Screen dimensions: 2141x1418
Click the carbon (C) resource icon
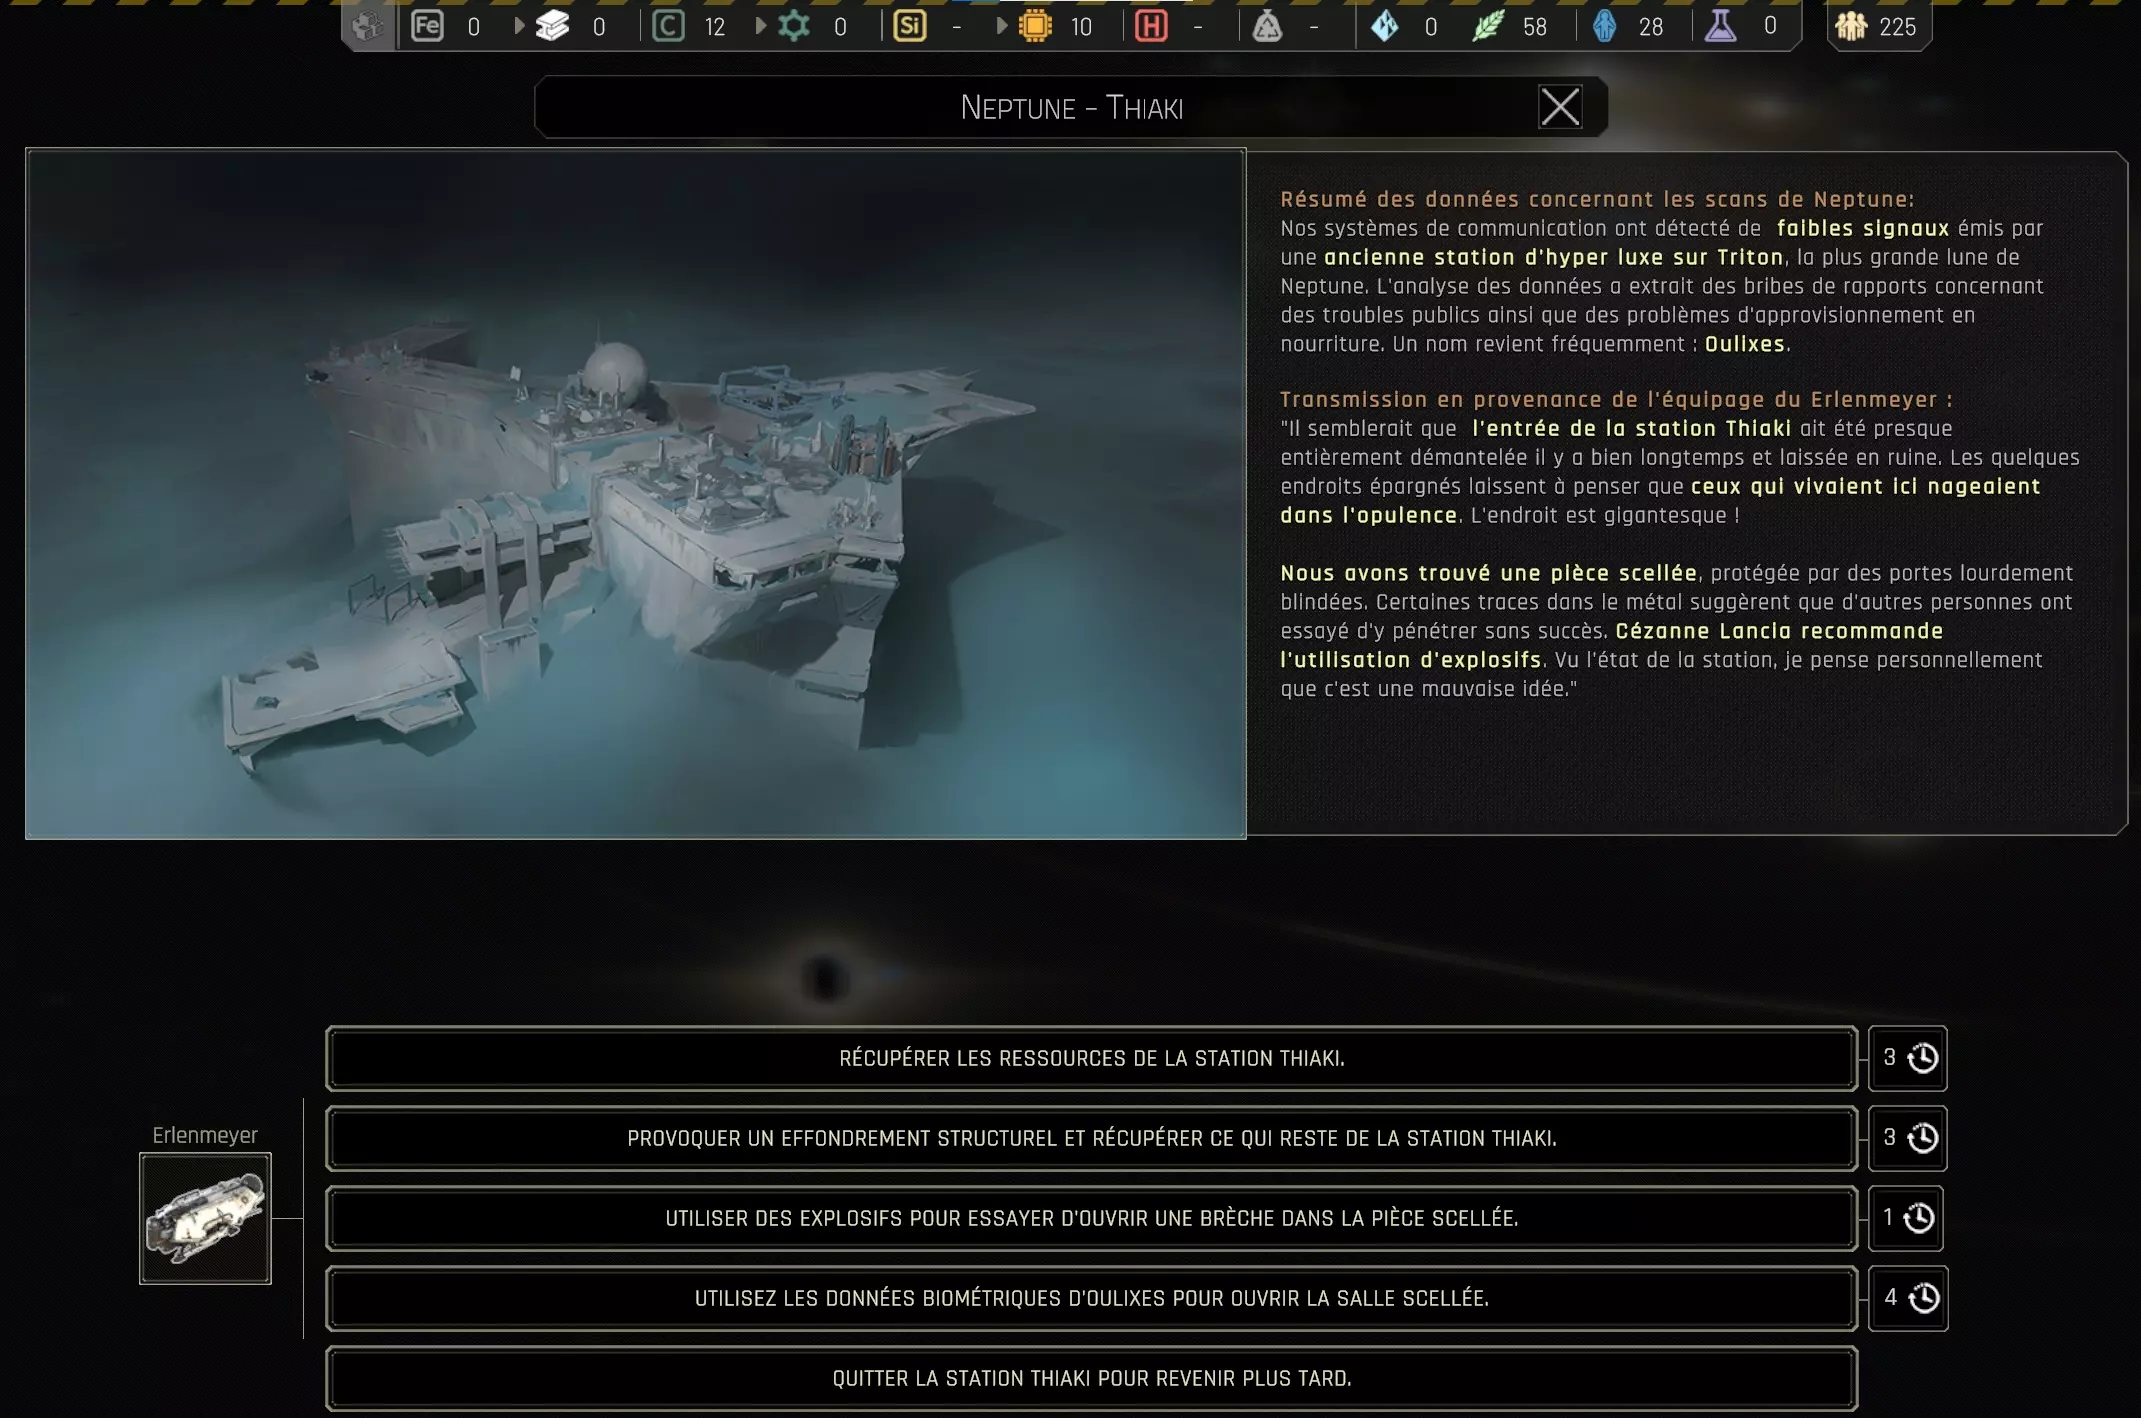pos(668,26)
